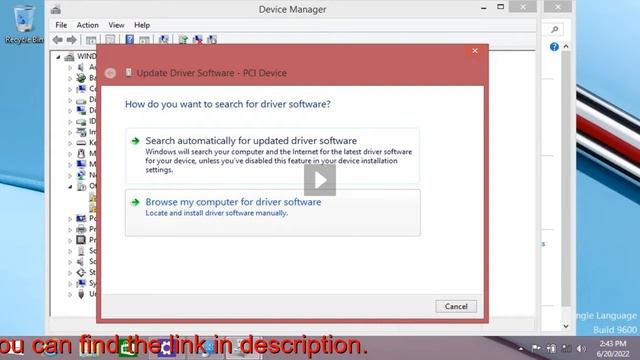The width and height of the screenshot is (640, 360).
Task: Click the Scan for hardware changes toolbar icon
Action: tap(164, 40)
